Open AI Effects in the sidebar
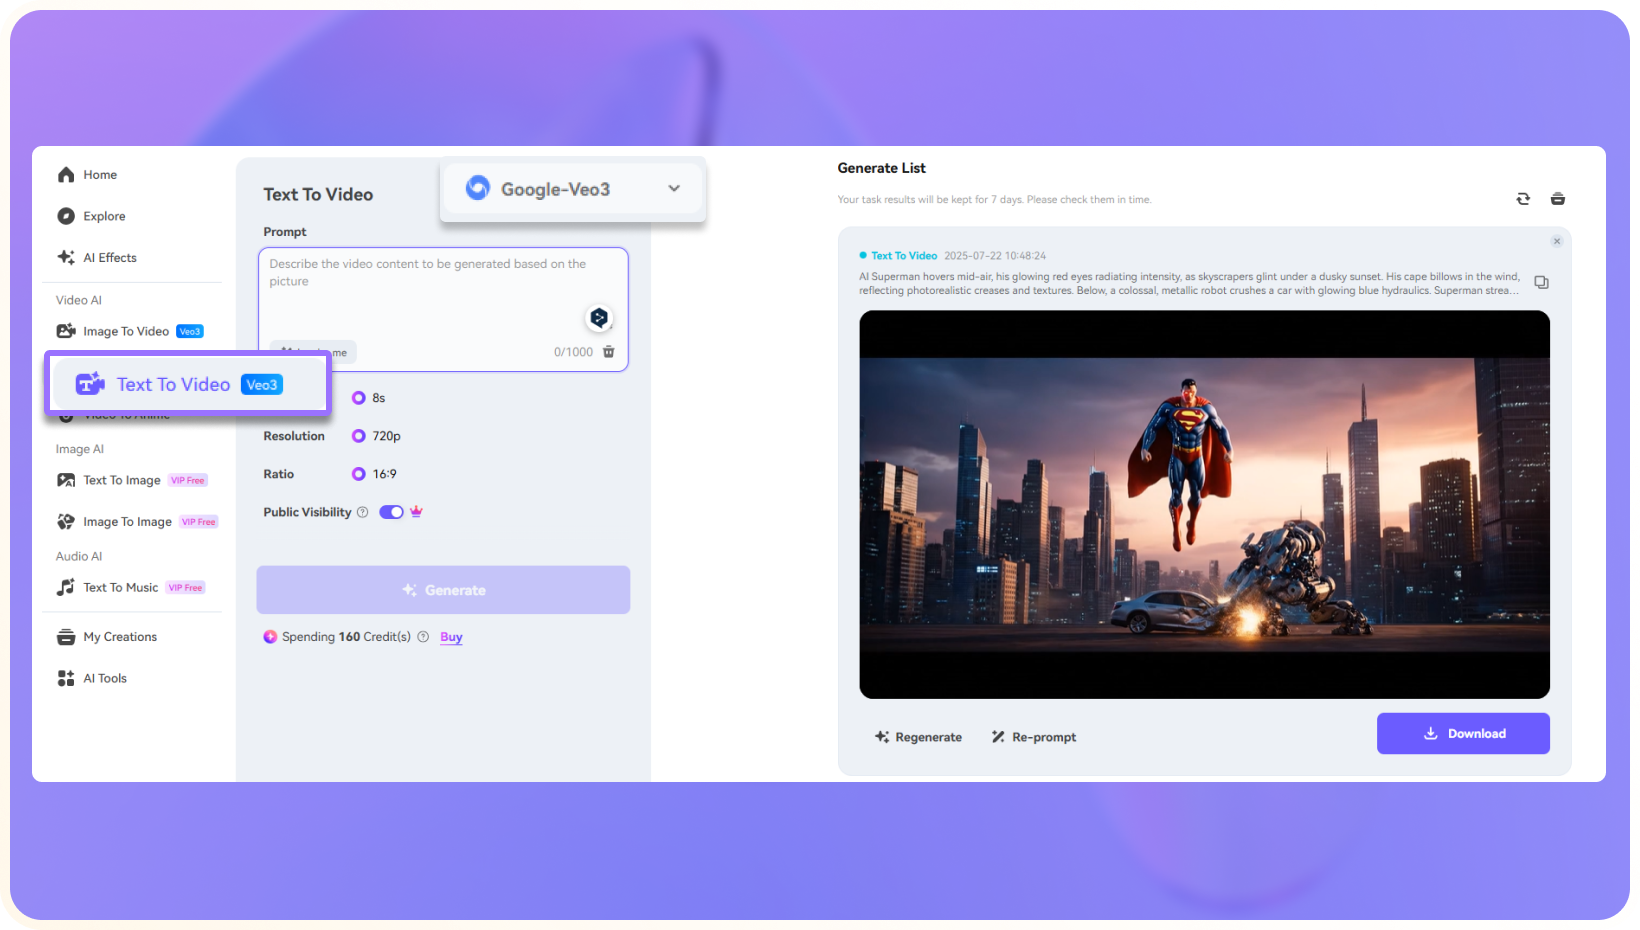Screen dimensions: 1640x930 point(97,258)
